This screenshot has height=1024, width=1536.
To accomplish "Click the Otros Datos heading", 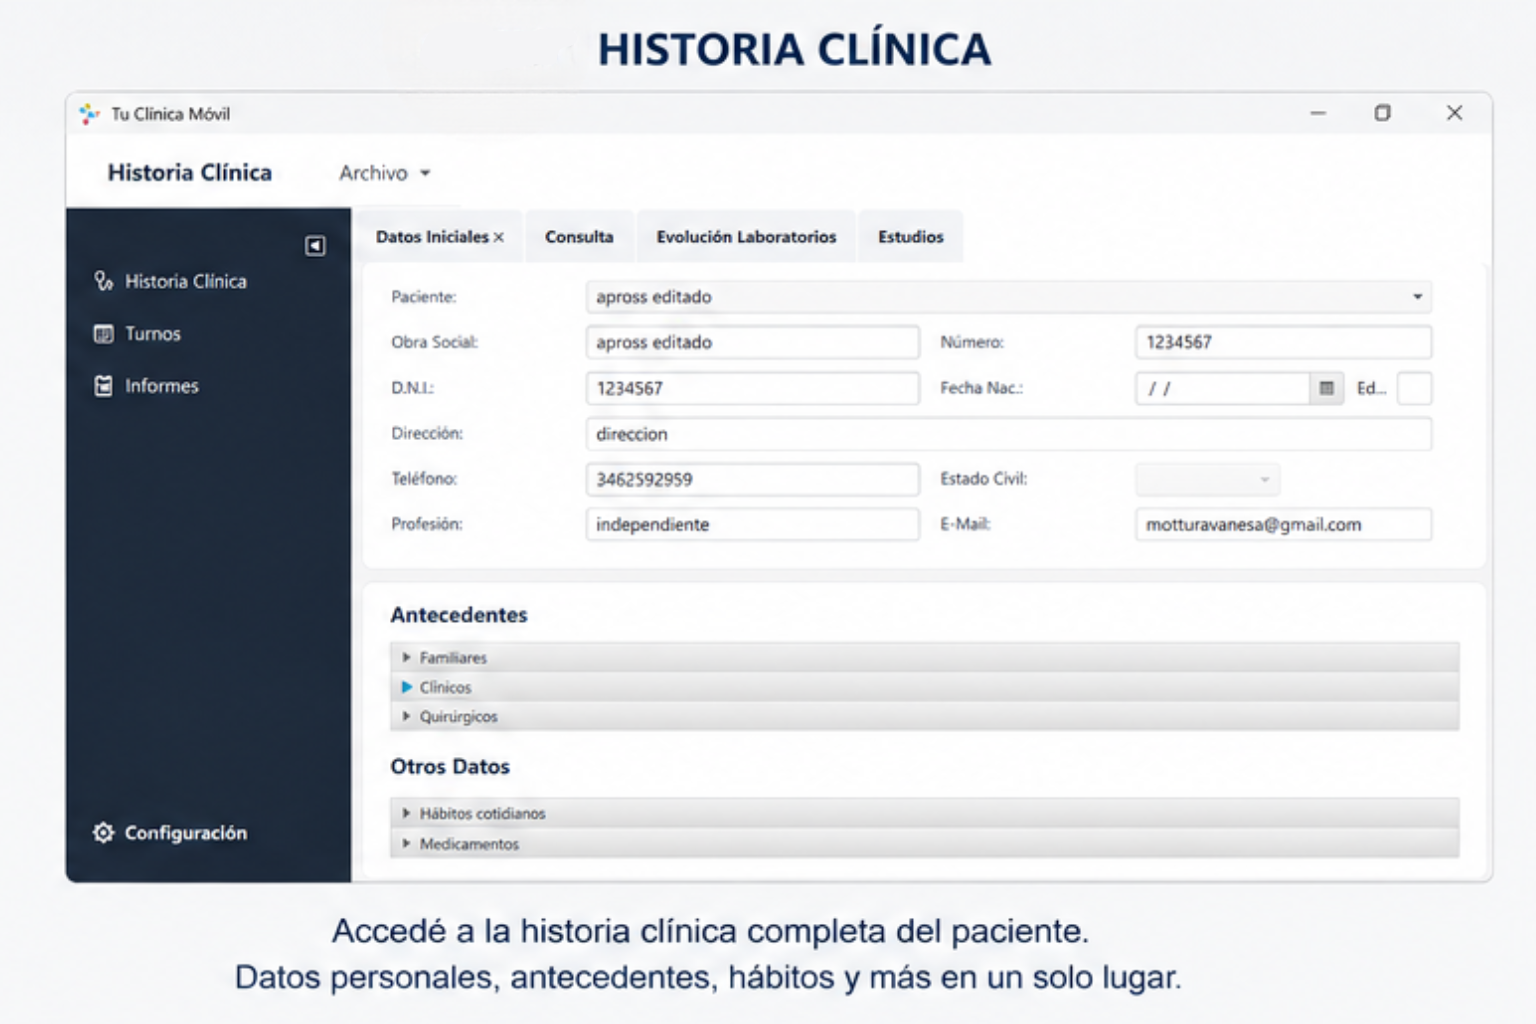I will [x=450, y=767].
